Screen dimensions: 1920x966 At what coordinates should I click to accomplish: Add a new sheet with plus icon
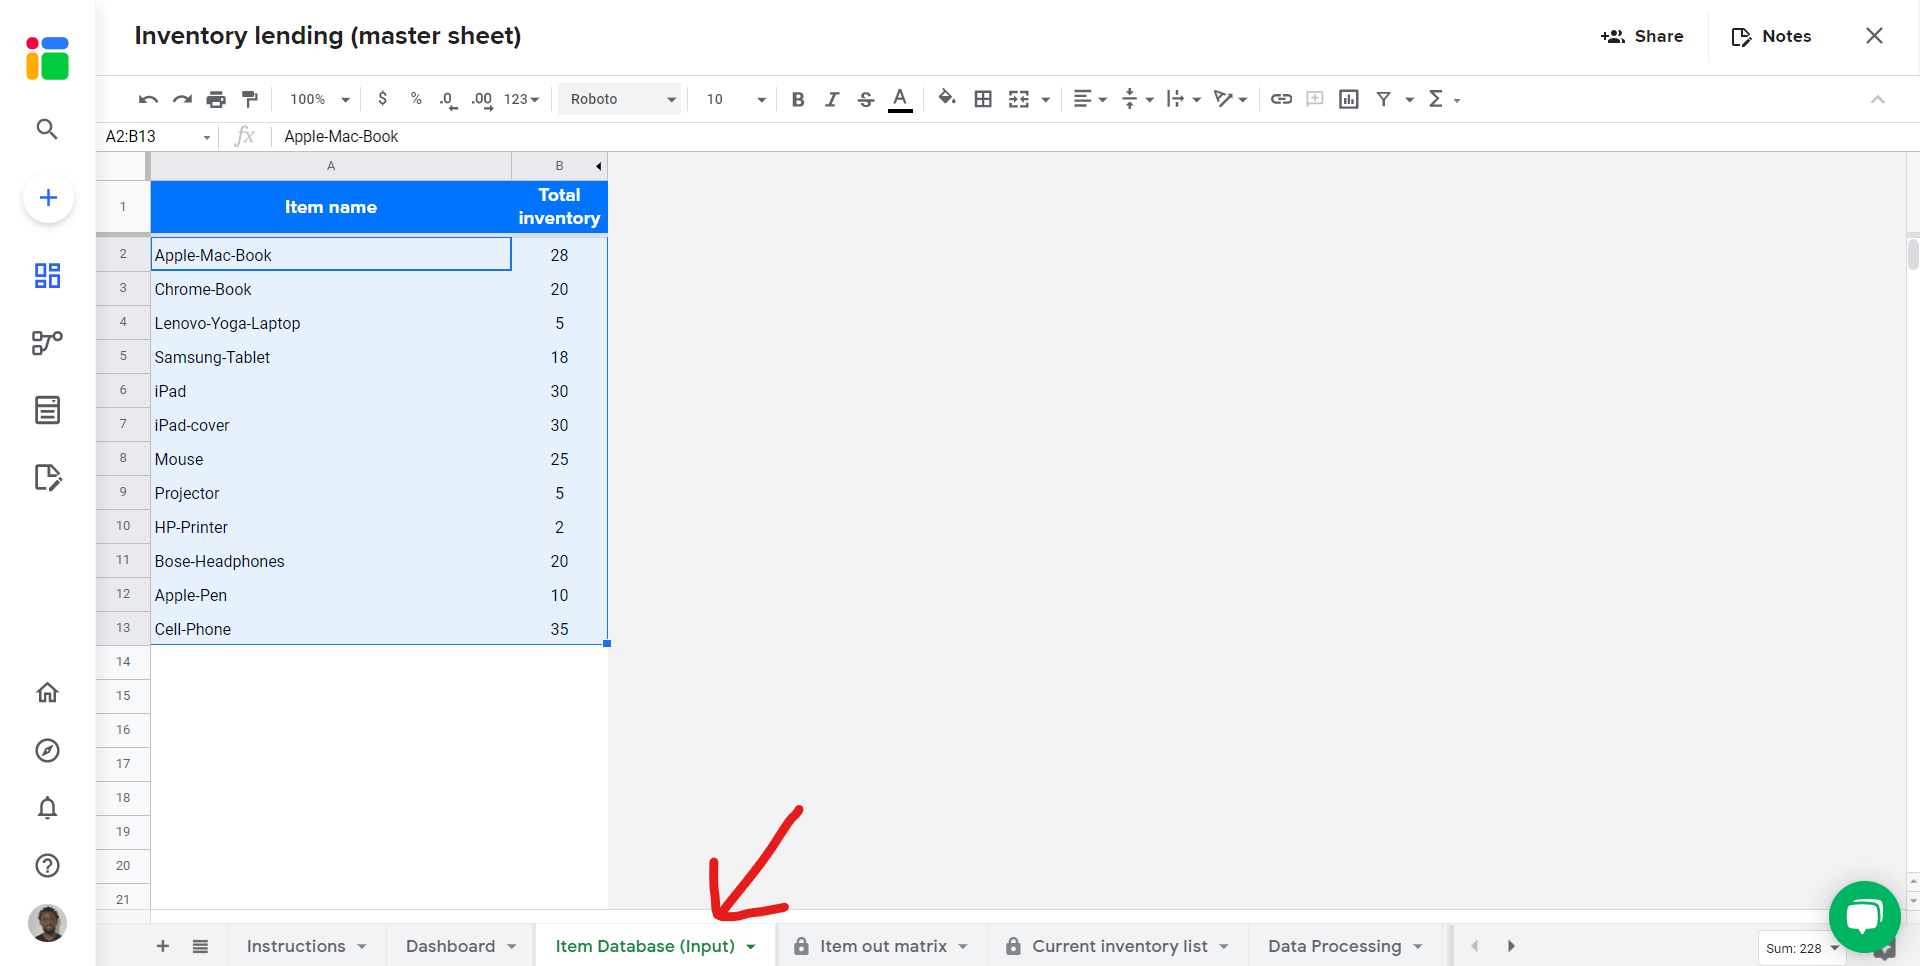coord(163,946)
